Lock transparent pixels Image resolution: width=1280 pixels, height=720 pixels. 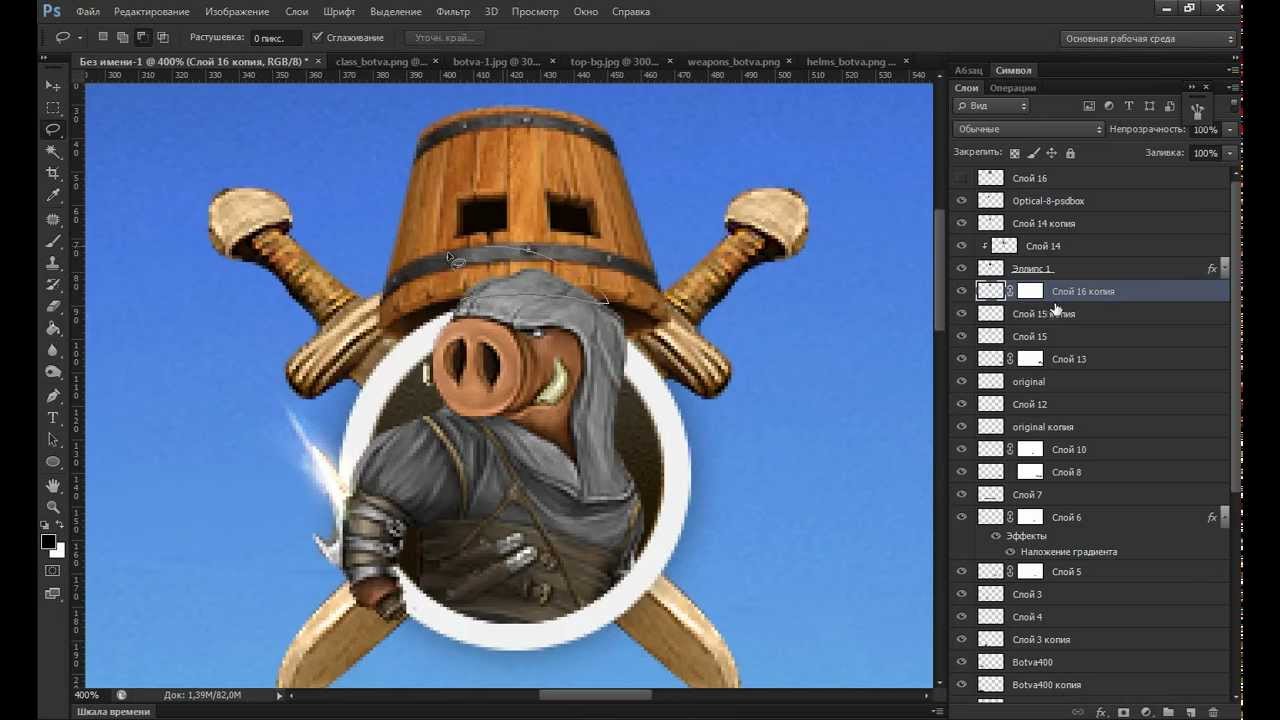coord(1015,154)
